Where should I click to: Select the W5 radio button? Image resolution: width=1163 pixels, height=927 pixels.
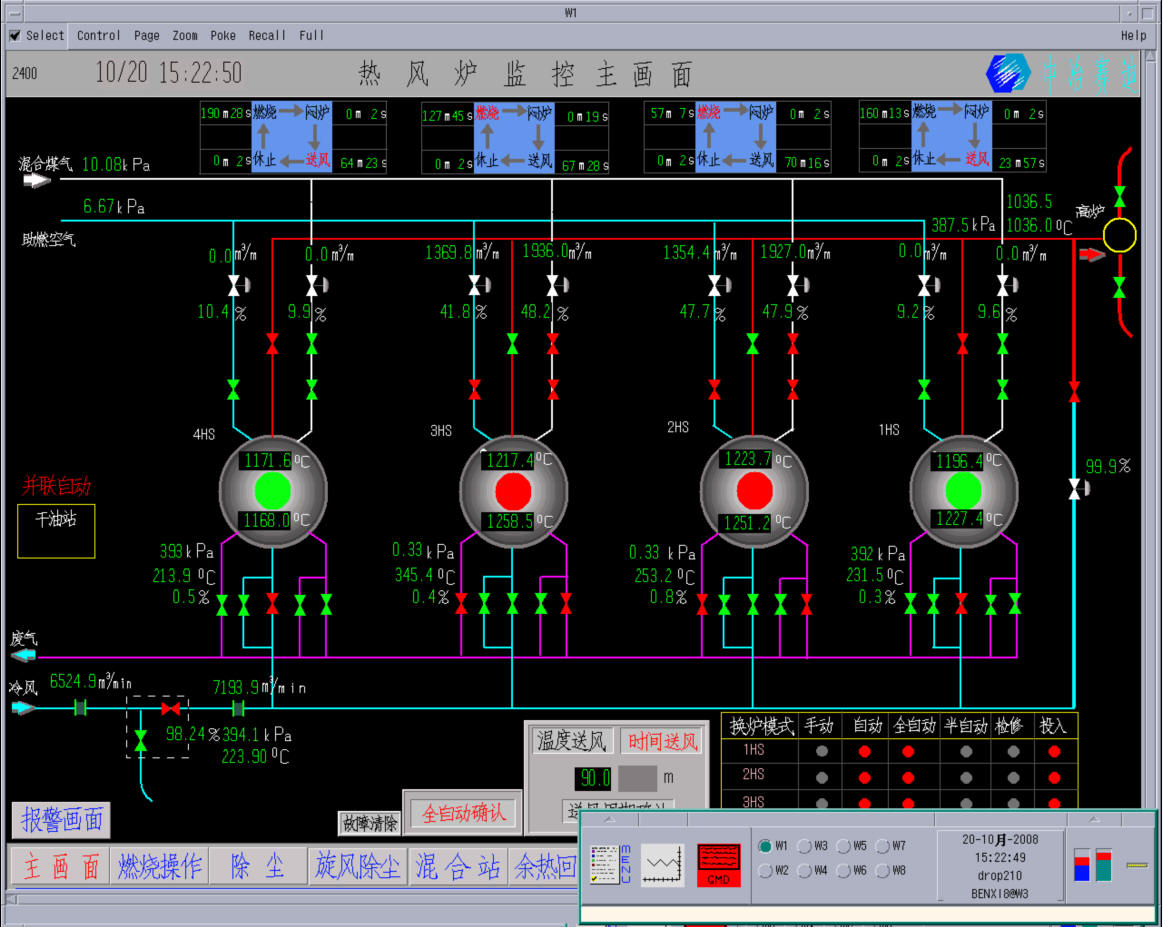tap(844, 846)
